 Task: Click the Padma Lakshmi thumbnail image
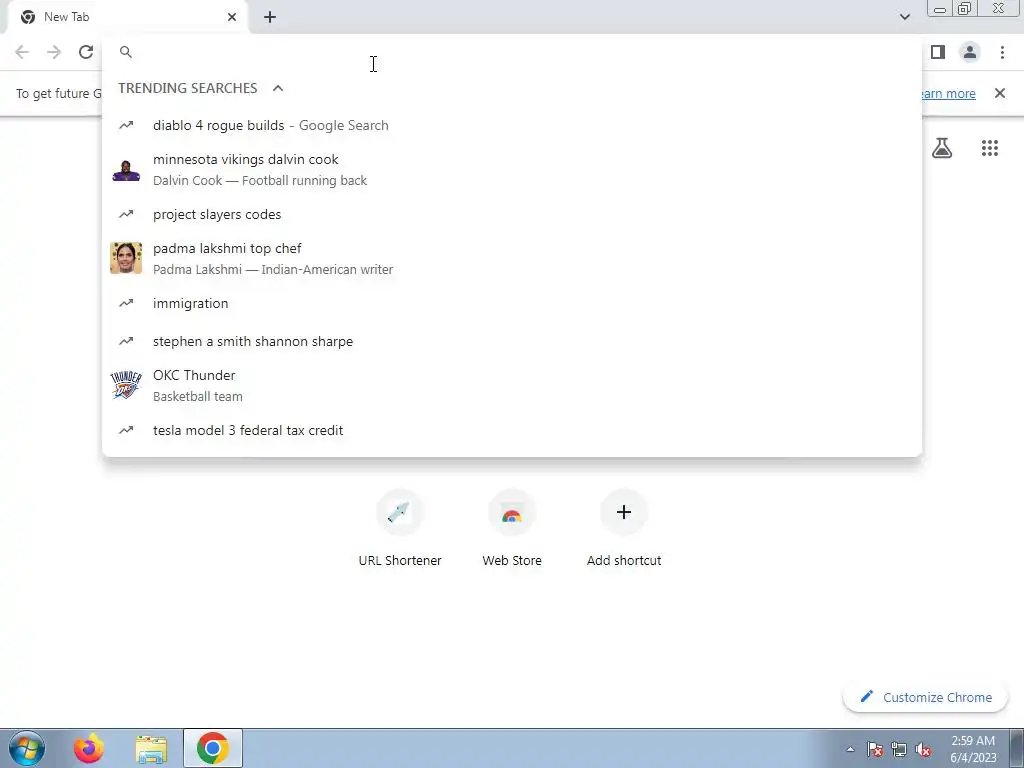coord(126,258)
